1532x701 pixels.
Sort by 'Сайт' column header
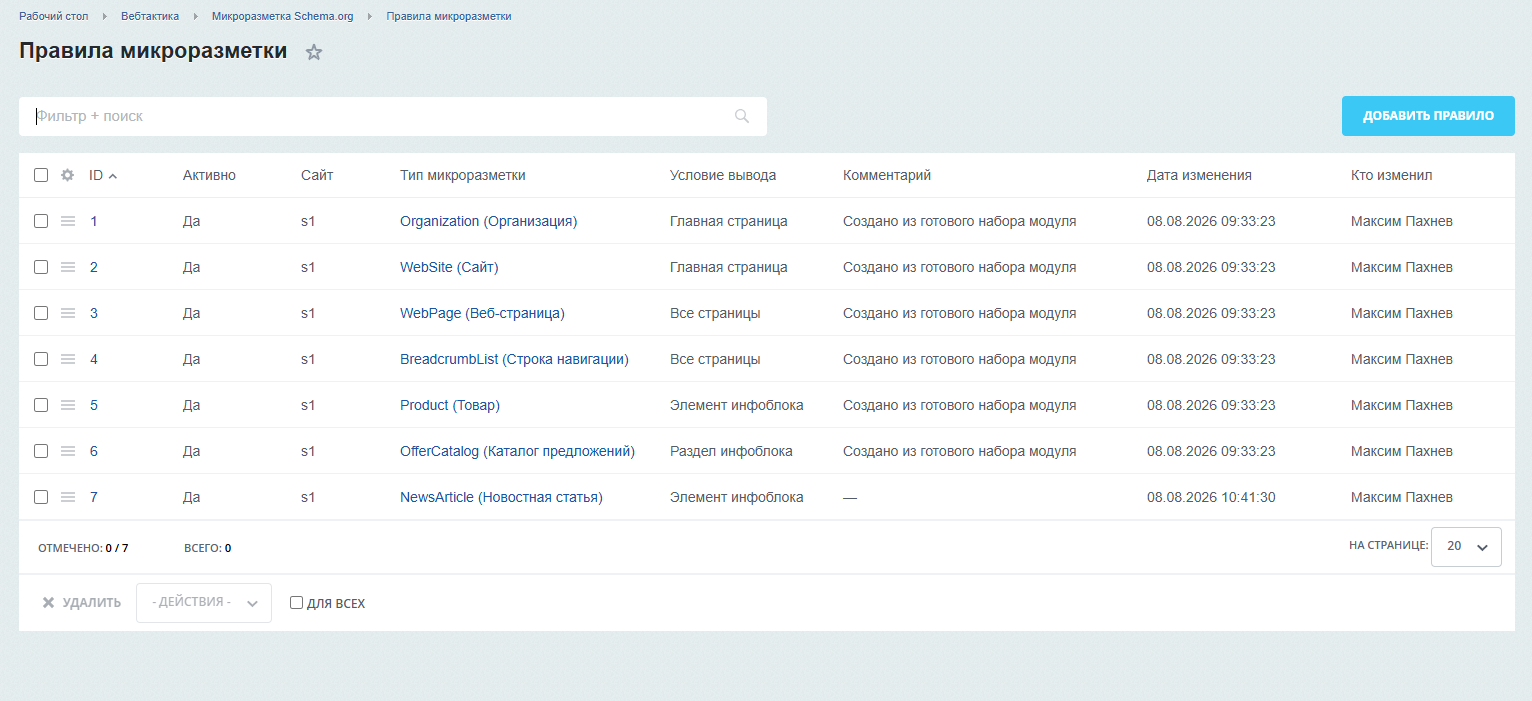coord(317,175)
